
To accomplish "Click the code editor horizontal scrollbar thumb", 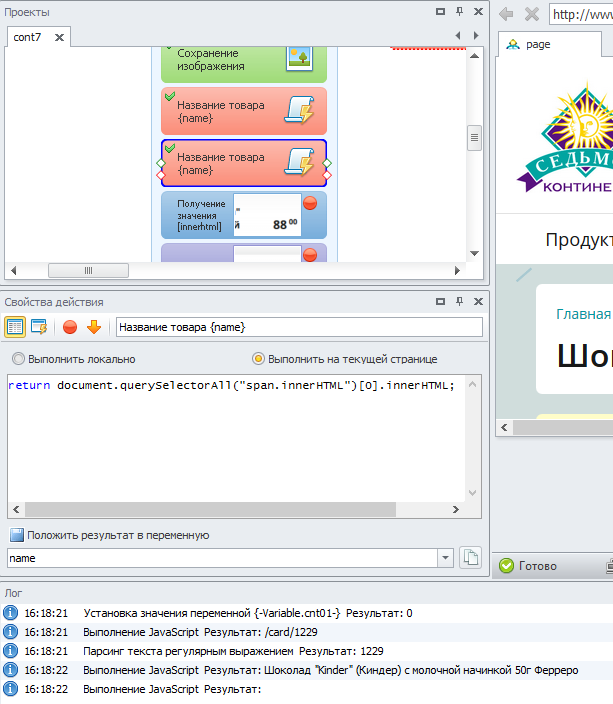I will 210,510.
